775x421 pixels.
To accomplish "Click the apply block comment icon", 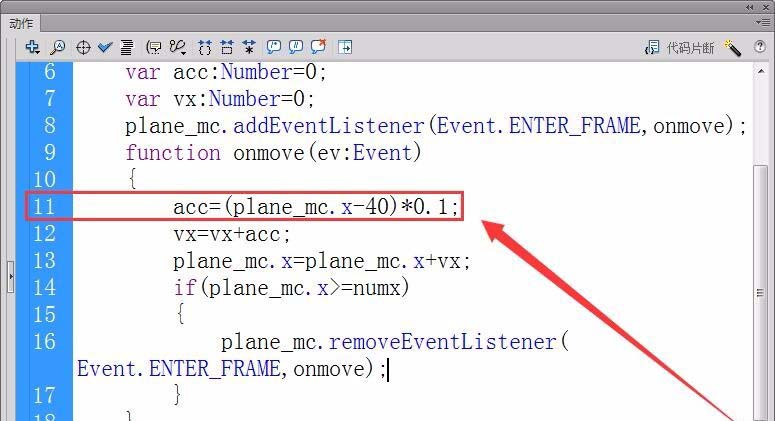I will pos(273,47).
